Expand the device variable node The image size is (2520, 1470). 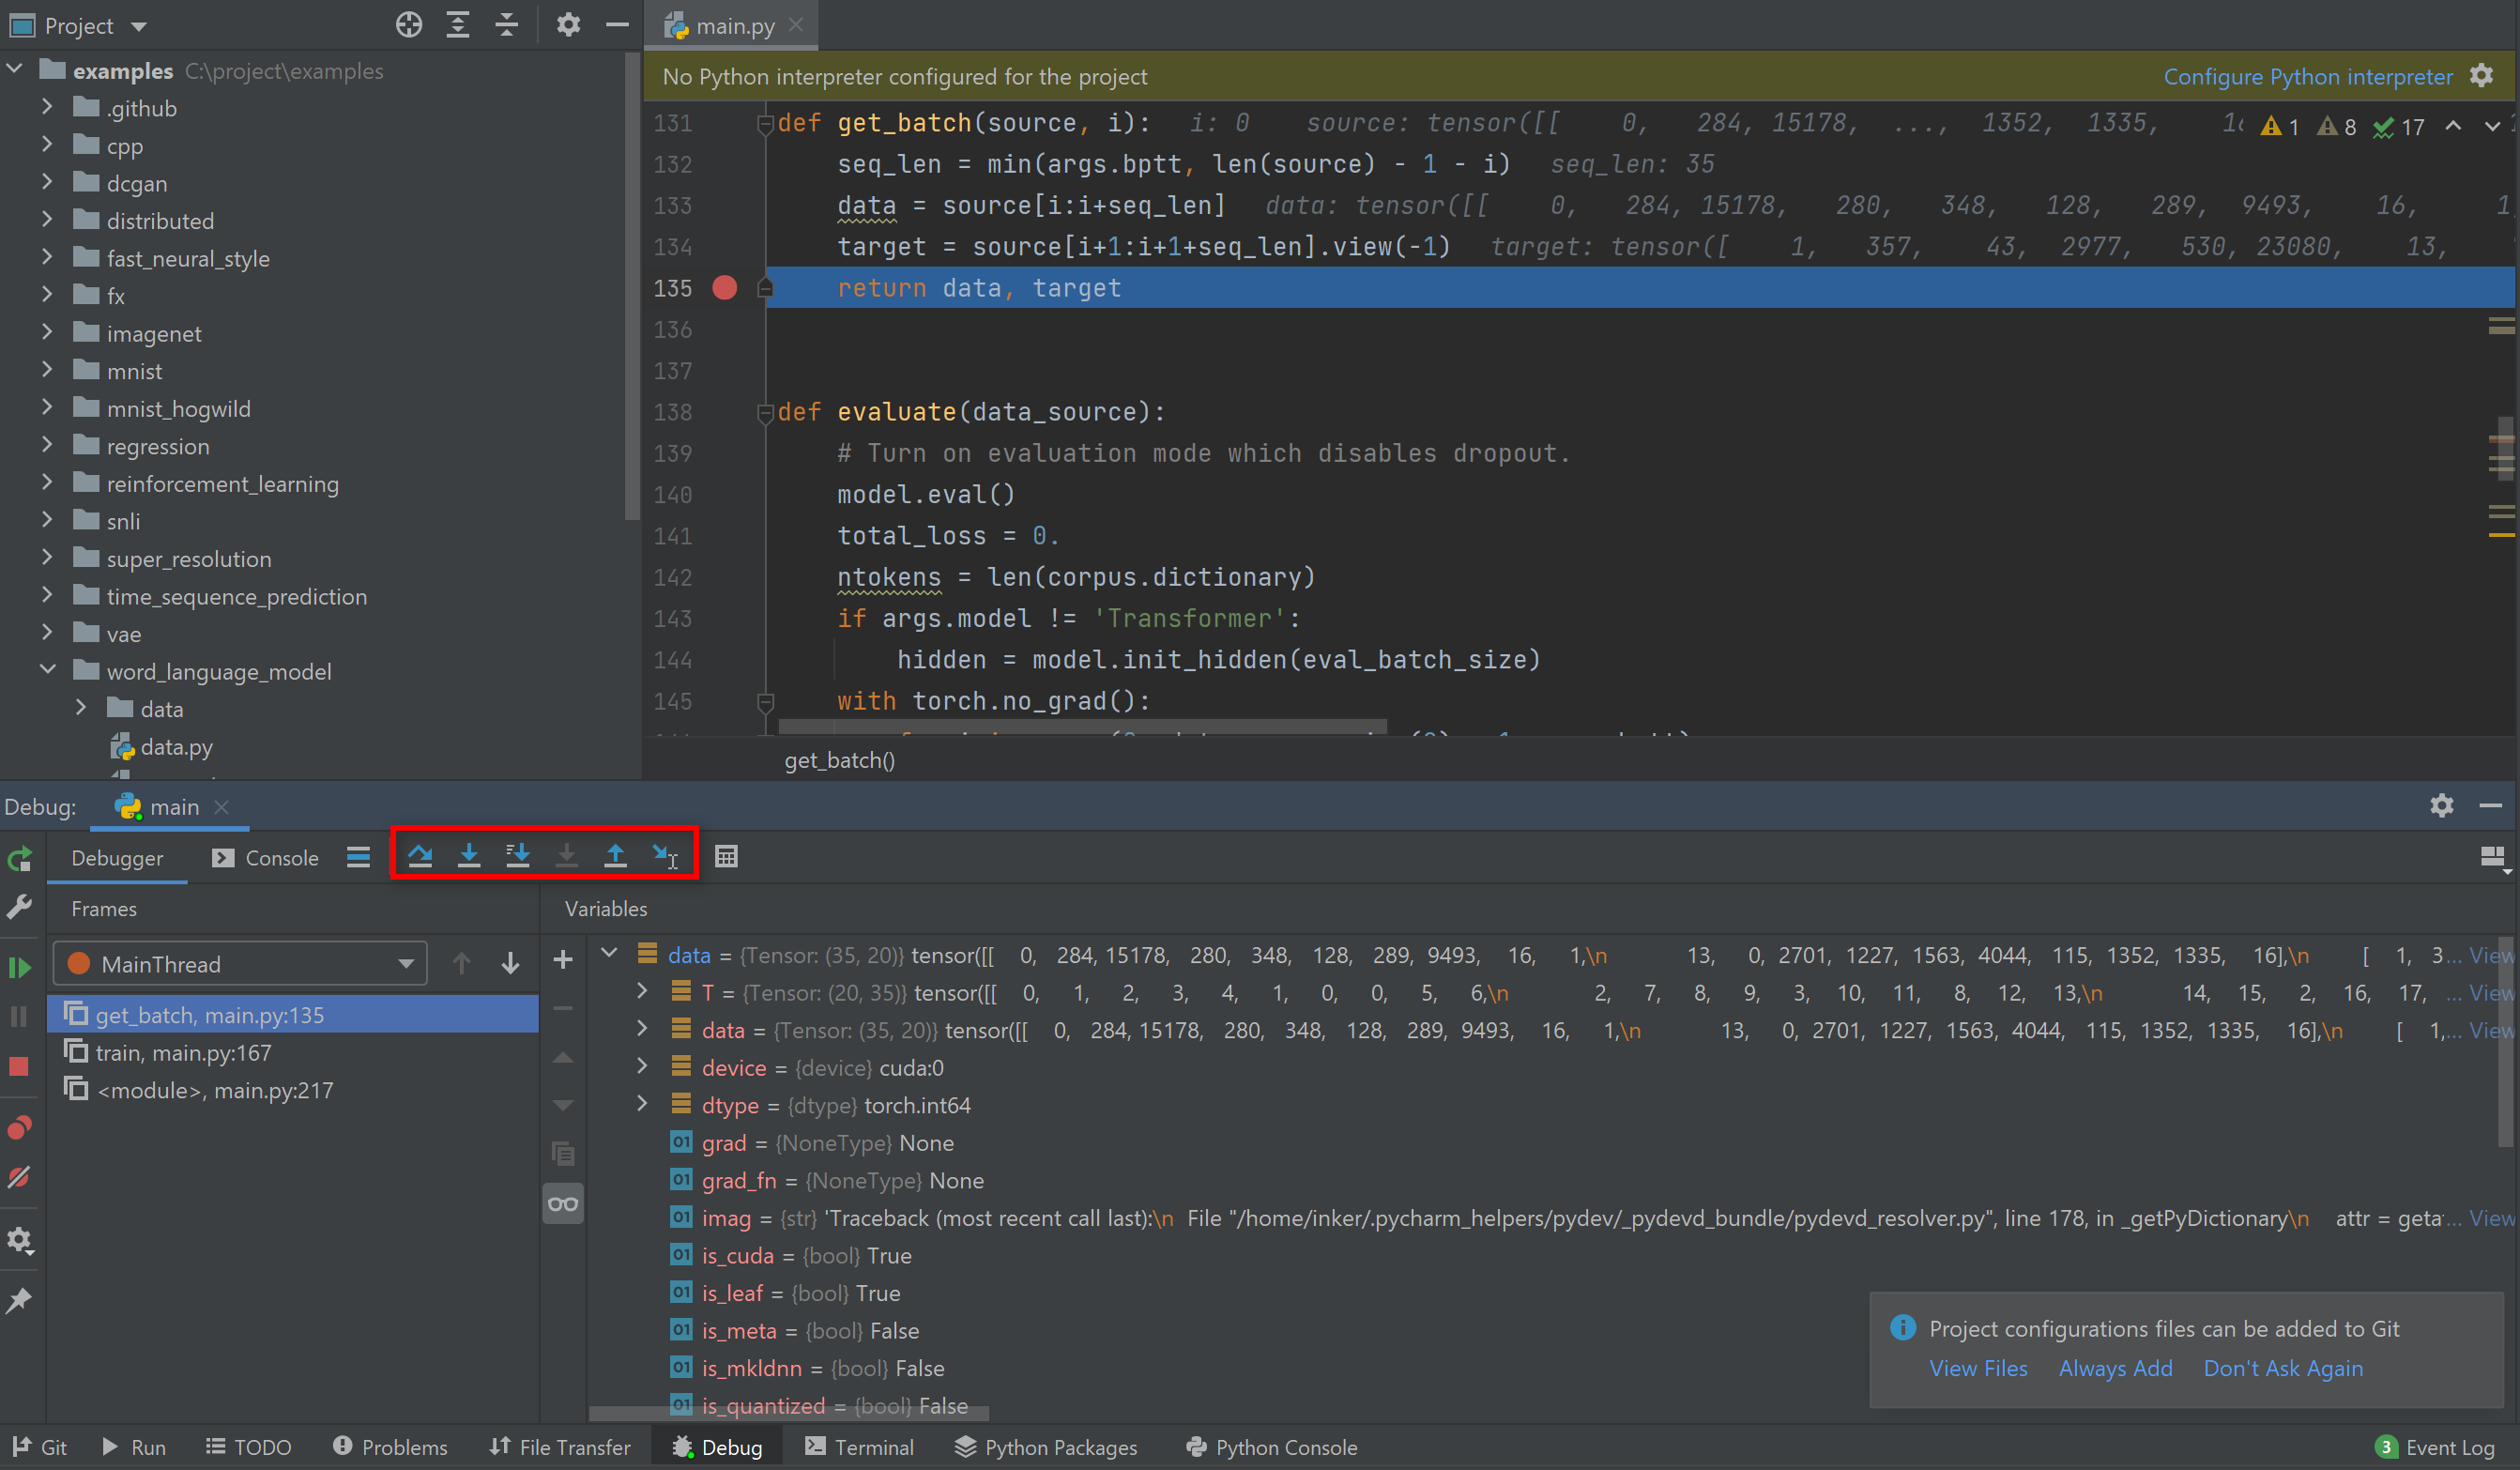(x=642, y=1067)
